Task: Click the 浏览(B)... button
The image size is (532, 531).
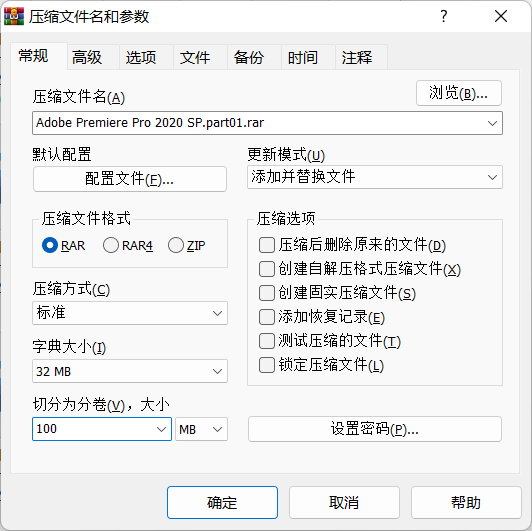Action: click(459, 93)
